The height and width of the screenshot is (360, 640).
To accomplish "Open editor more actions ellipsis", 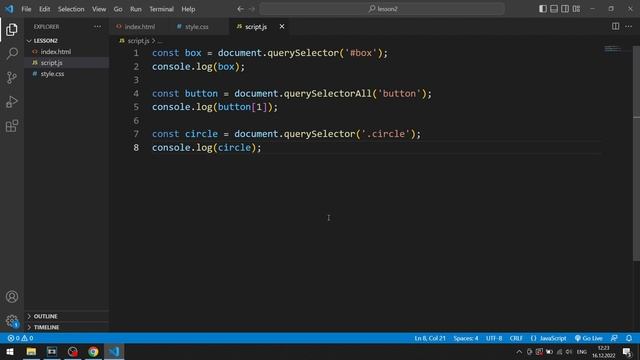I will (628, 27).
